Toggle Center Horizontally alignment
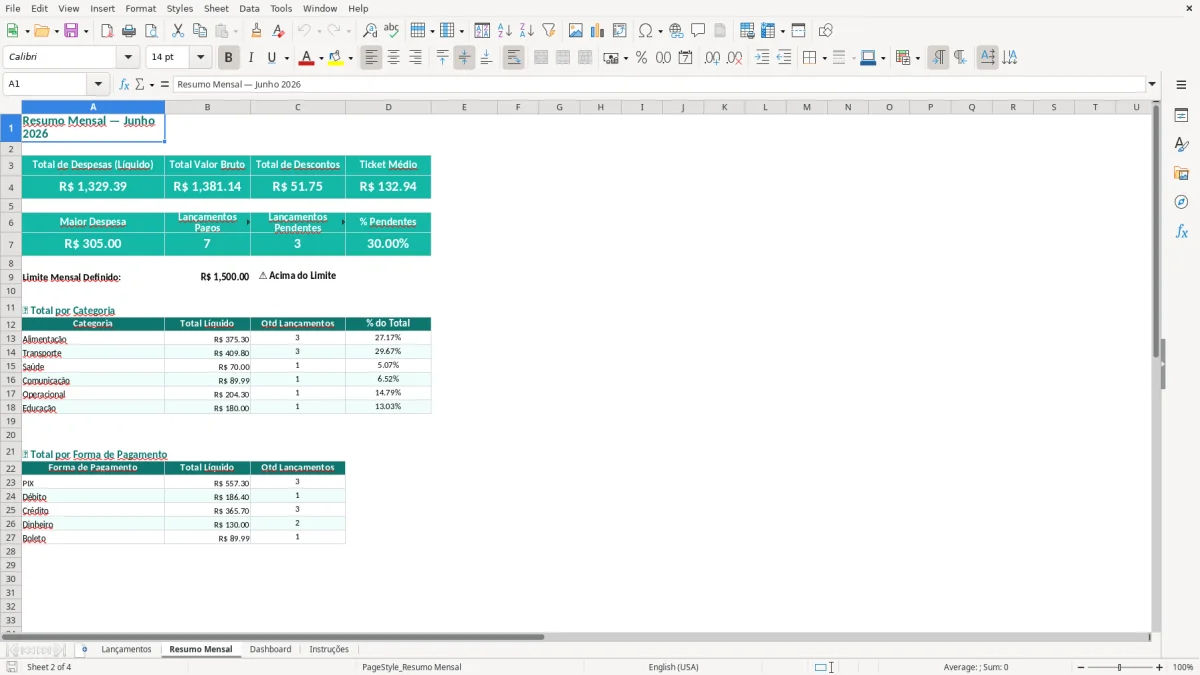This screenshot has width=1200, height=675. coord(393,58)
